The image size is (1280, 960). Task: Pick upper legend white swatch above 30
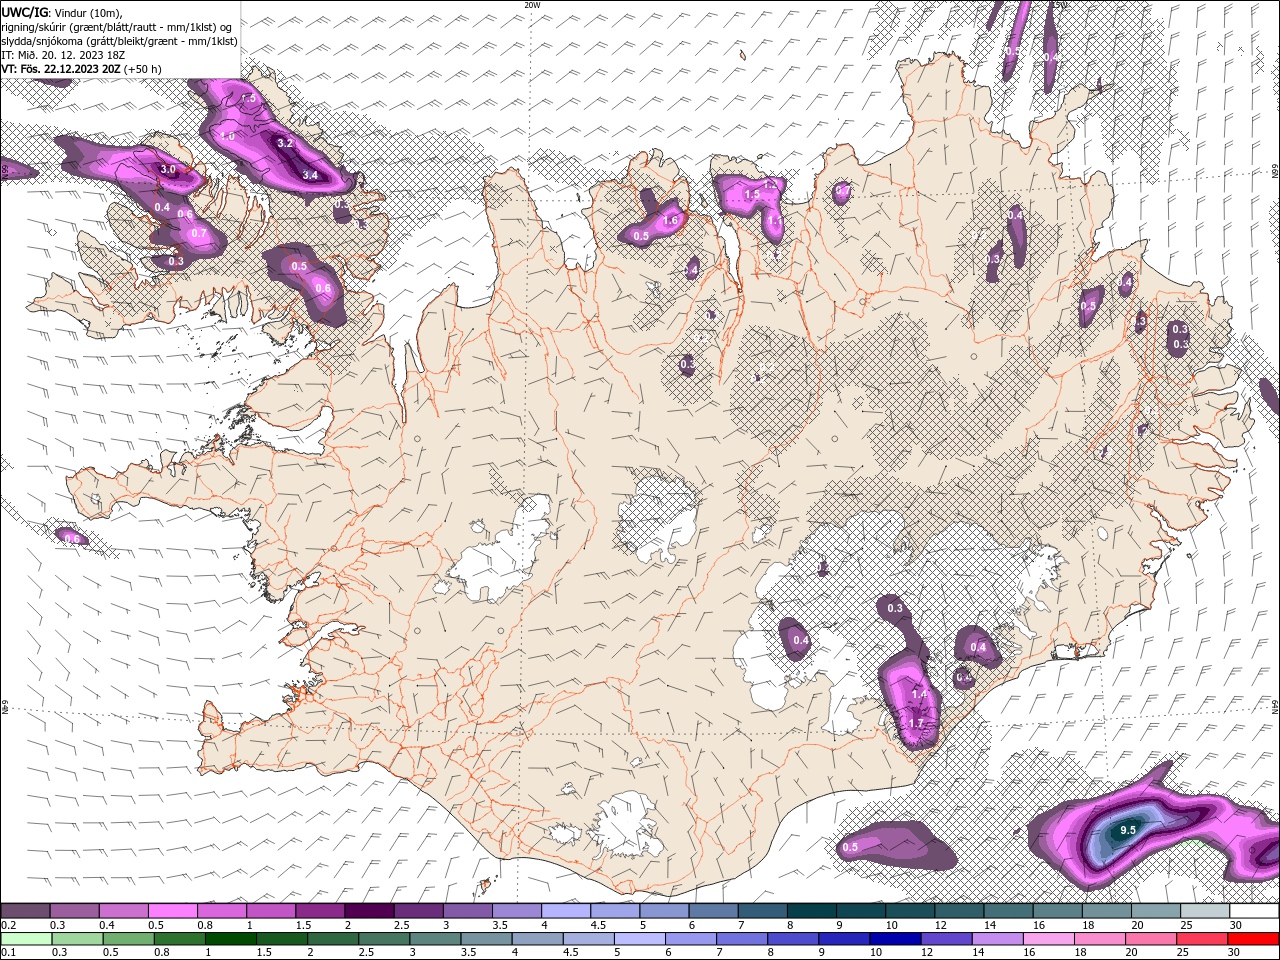pos(1254,911)
